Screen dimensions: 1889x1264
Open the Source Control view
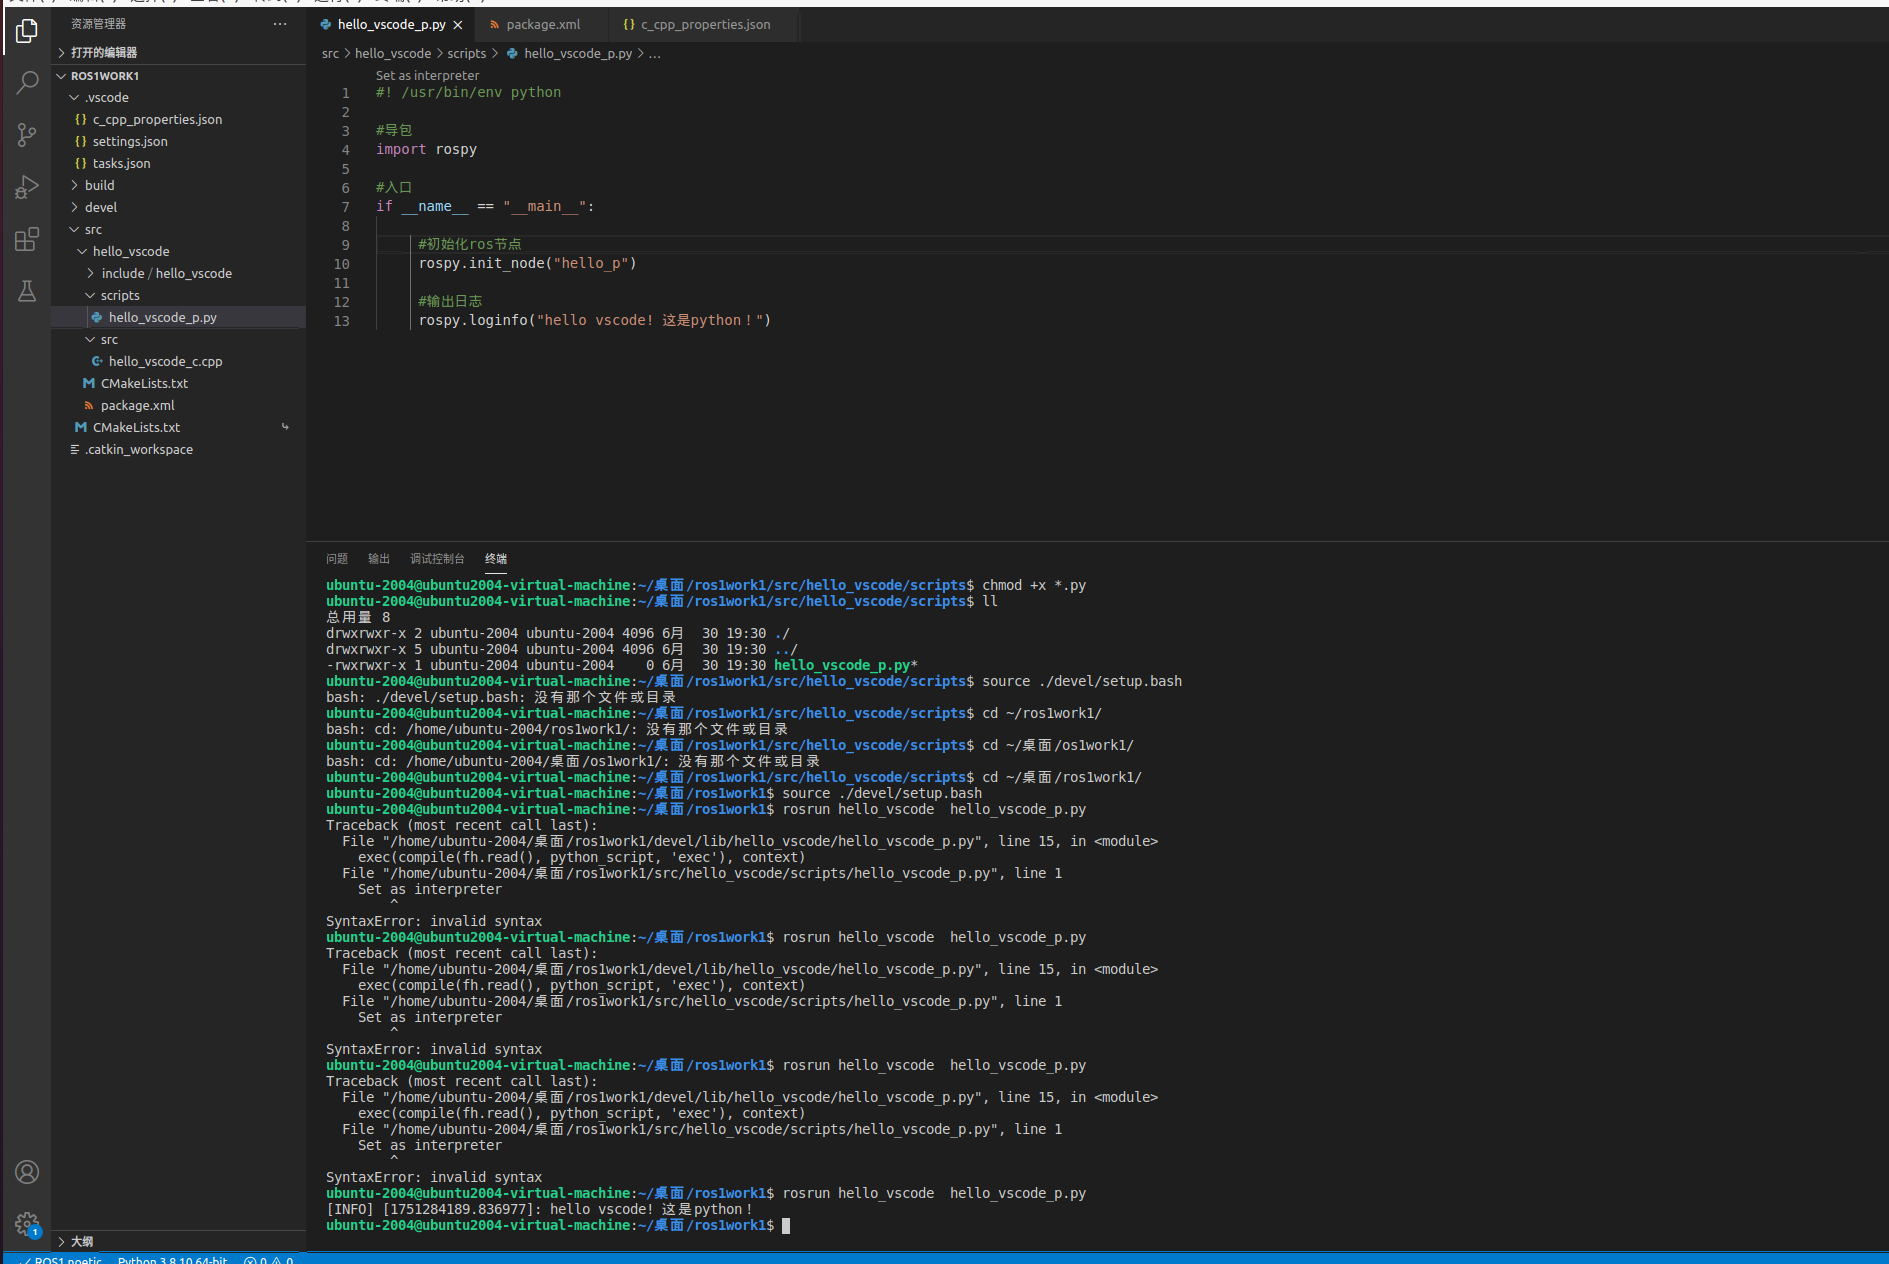click(26, 135)
